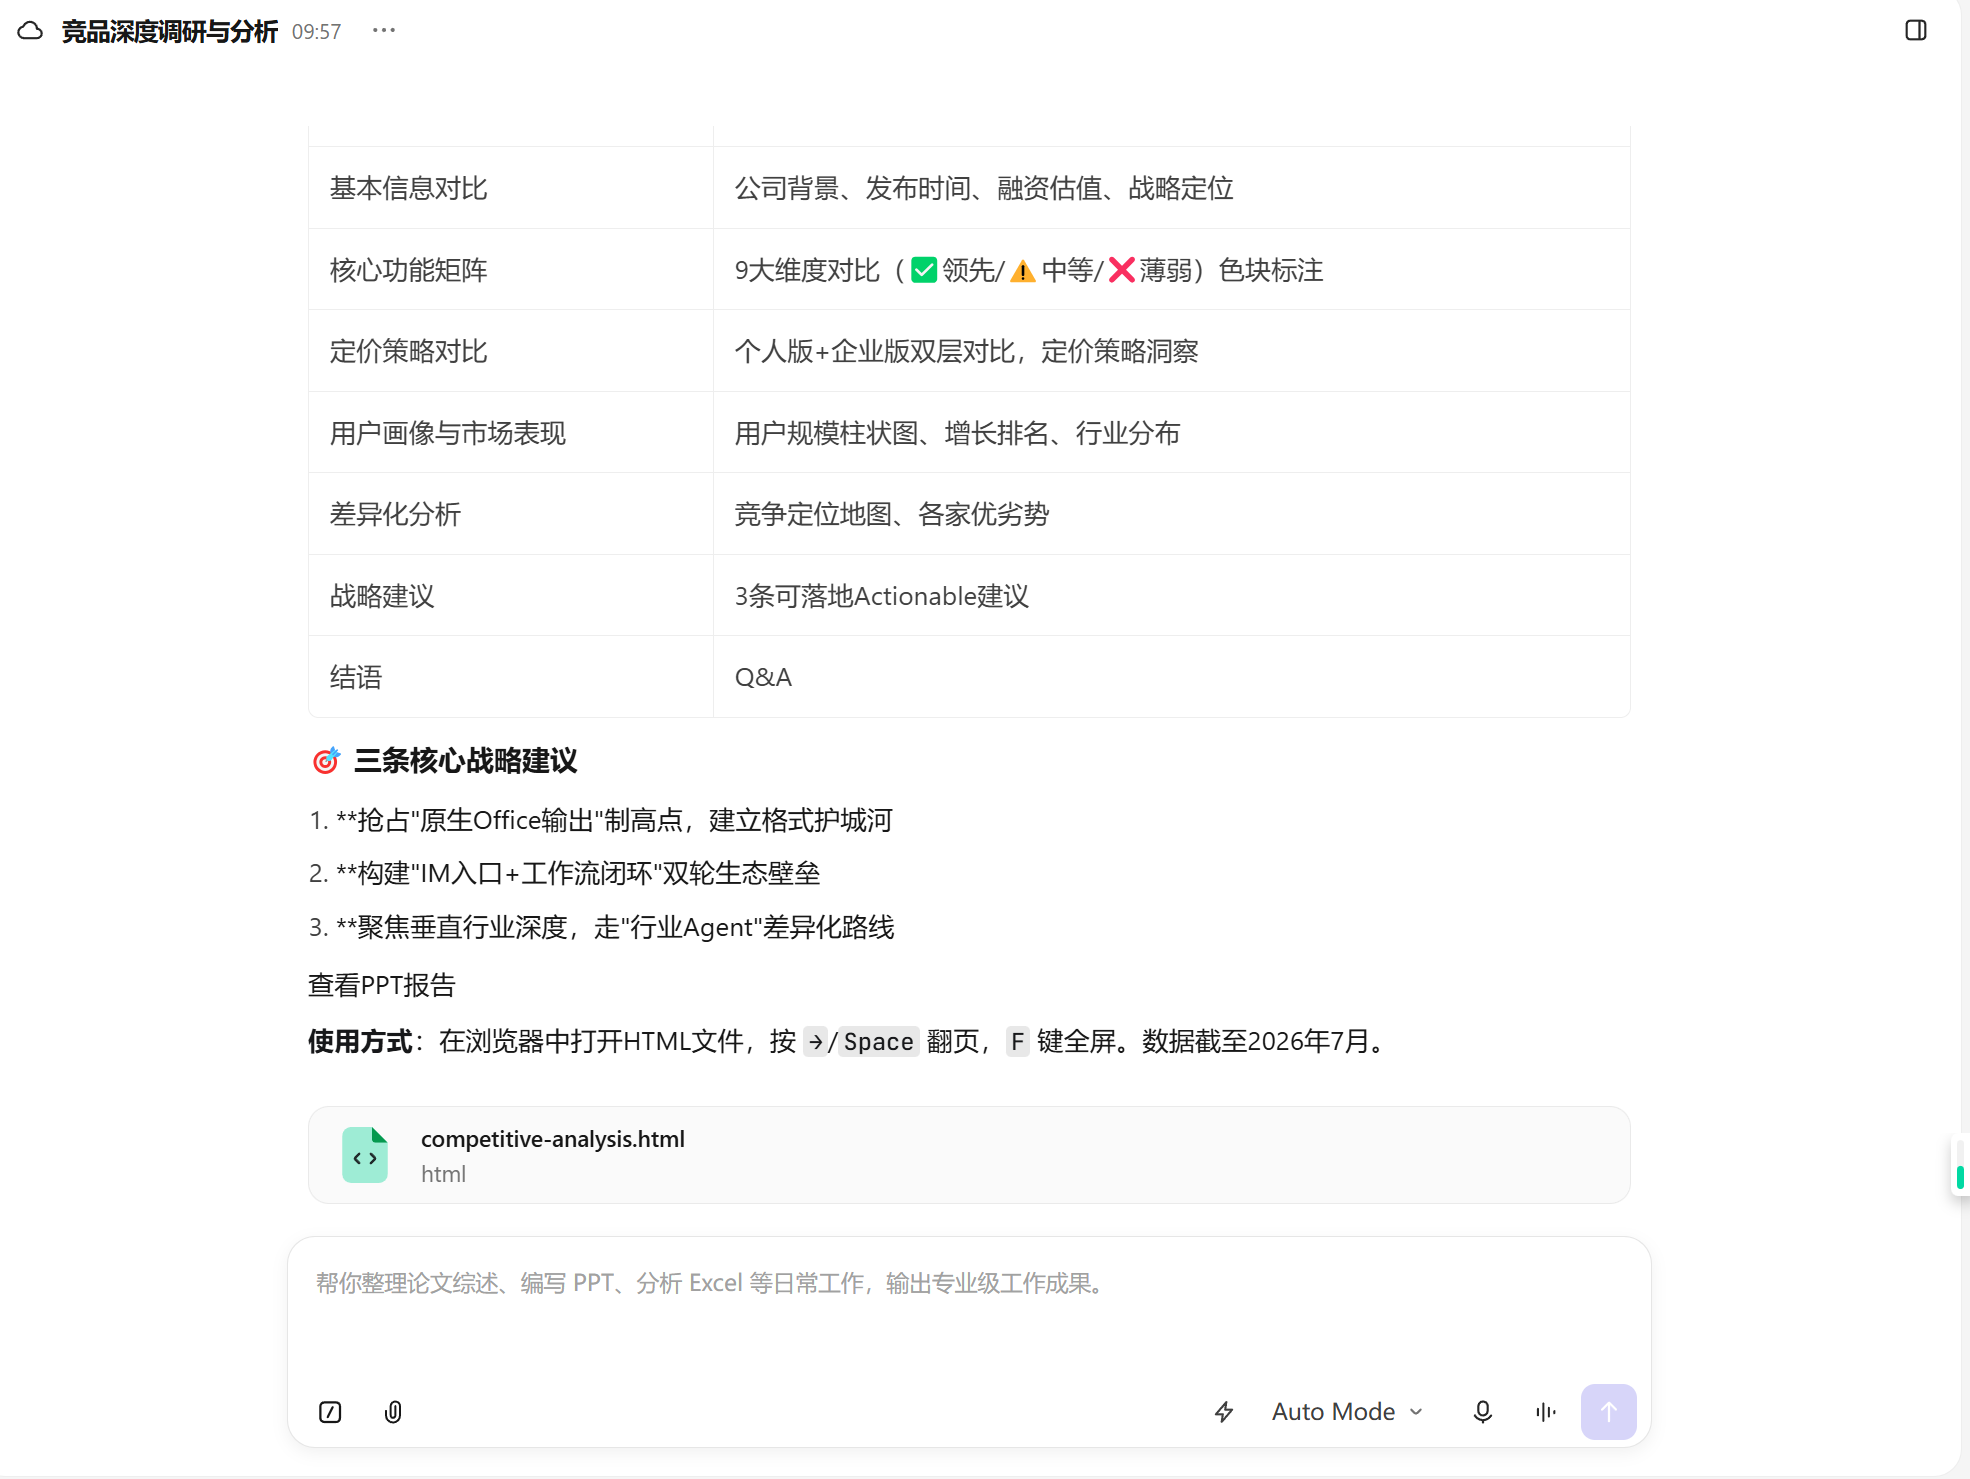Click the 3条可落地Actionable建议 cell
This screenshot has width=1970, height=1479.
[1172, 596]
